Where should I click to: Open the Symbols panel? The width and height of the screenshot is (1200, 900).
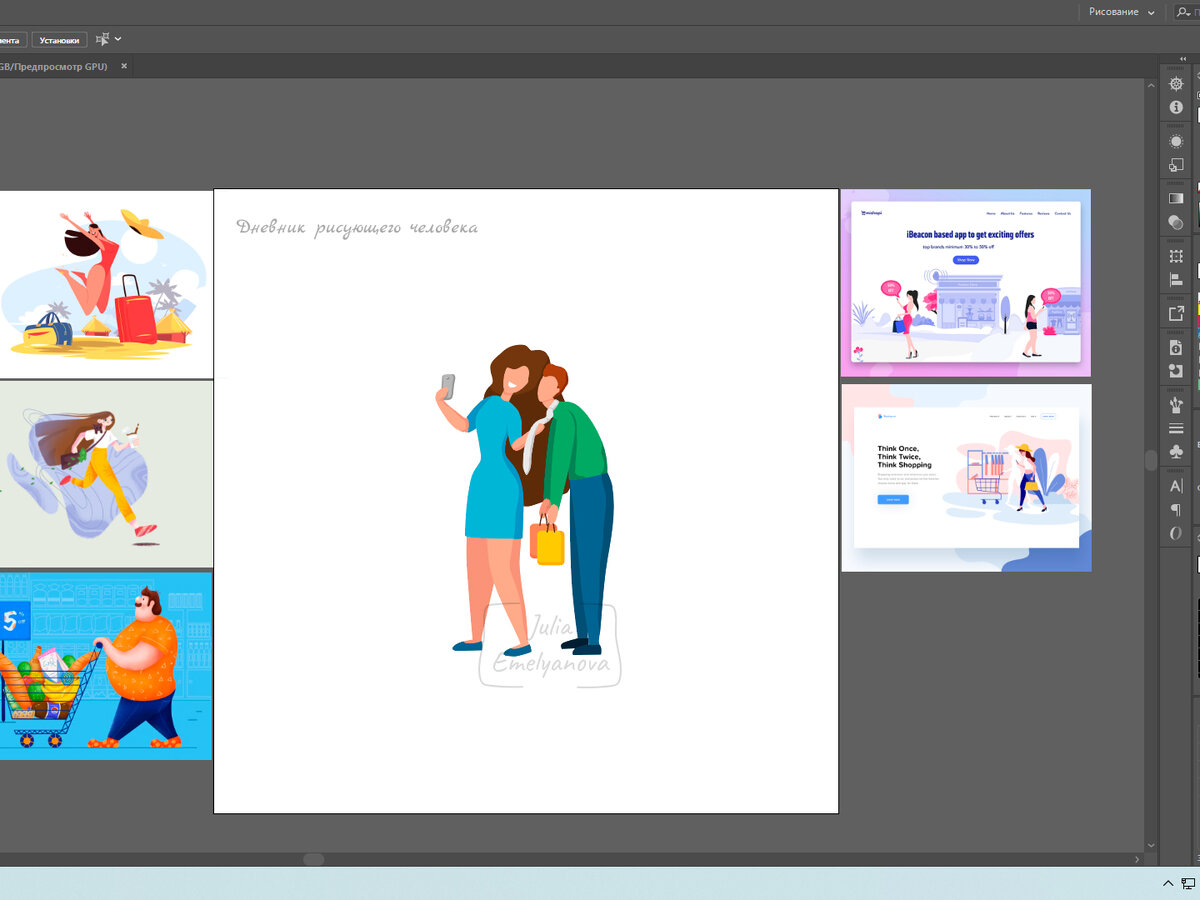click(x=1176, y=451)
